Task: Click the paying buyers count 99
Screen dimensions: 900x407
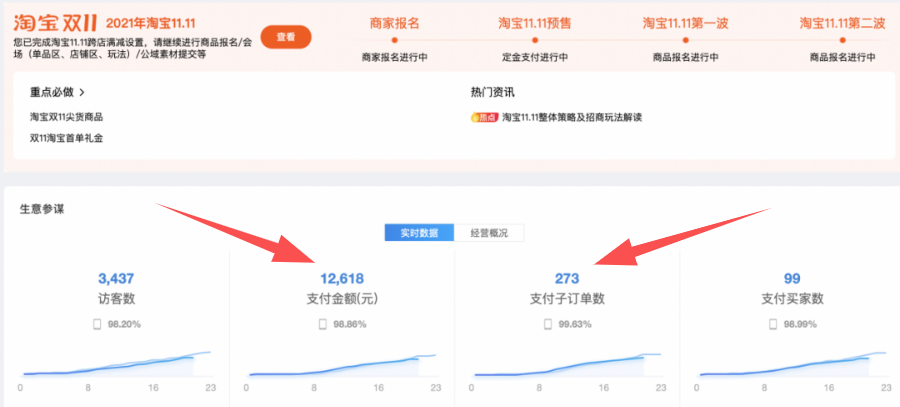Action: point(792,279)
